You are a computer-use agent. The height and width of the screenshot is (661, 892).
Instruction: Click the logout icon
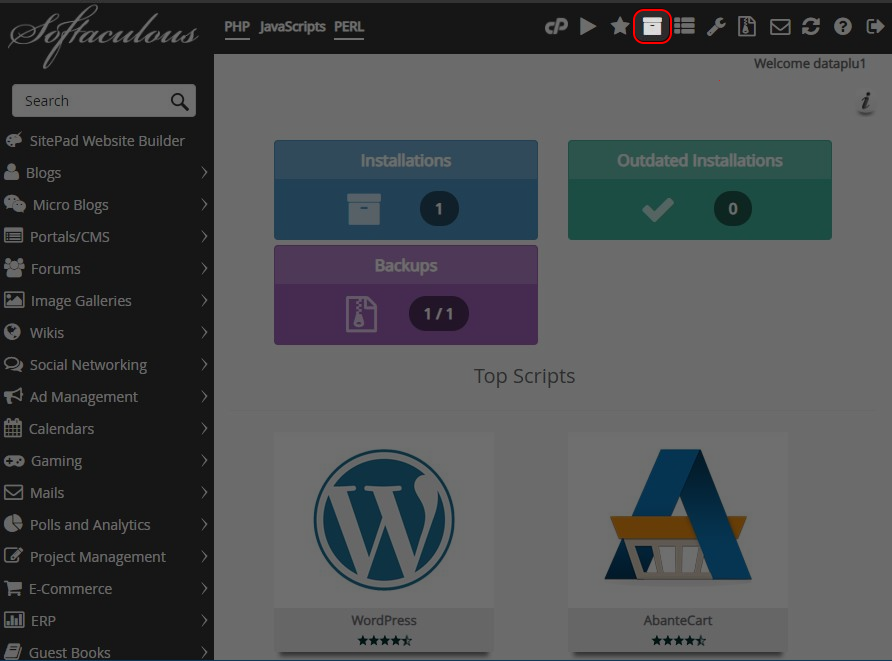coord(874,27)
